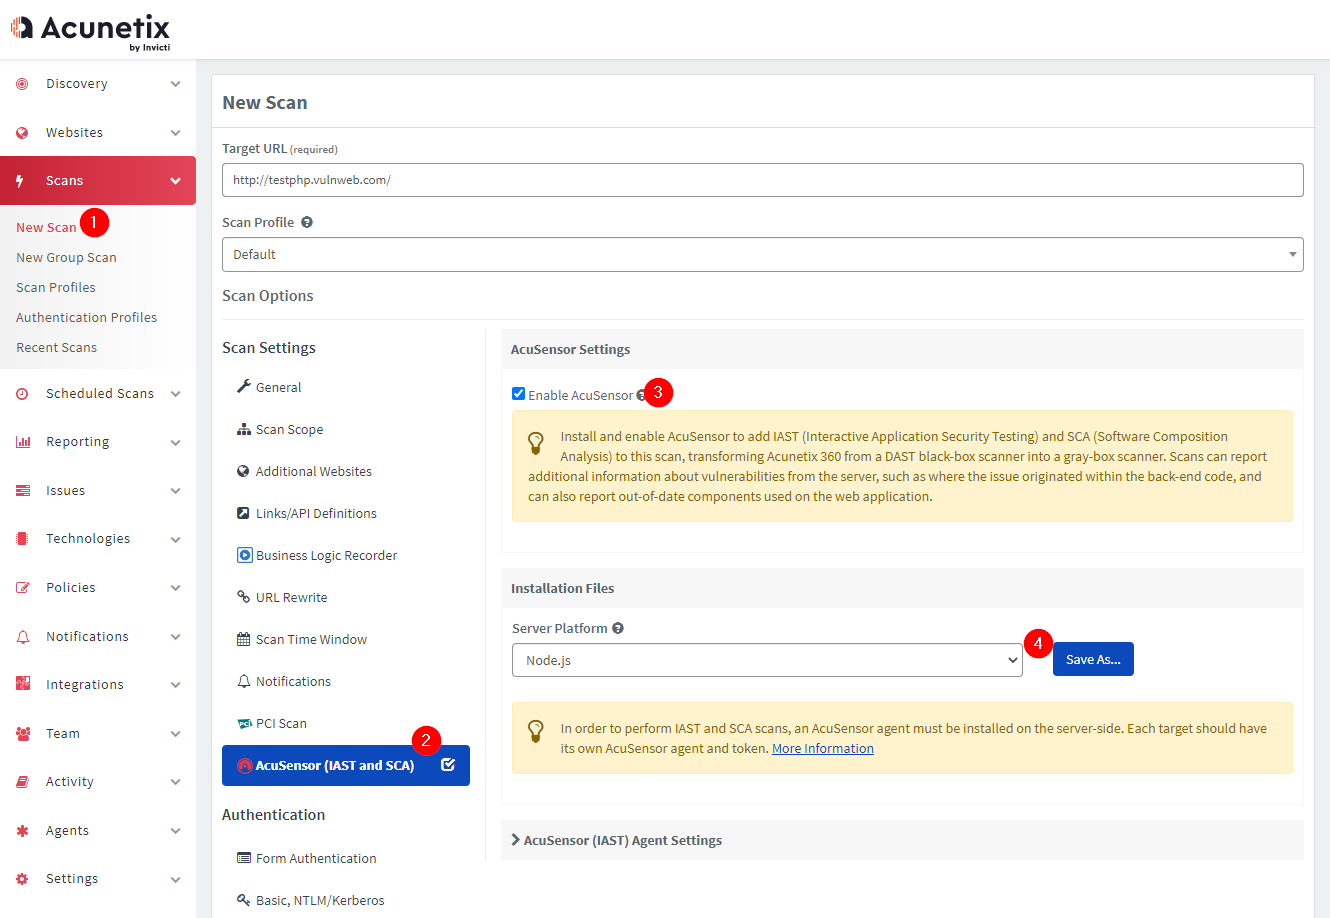
Task: Click the Team people icon
Action: (x=22, y=734)
